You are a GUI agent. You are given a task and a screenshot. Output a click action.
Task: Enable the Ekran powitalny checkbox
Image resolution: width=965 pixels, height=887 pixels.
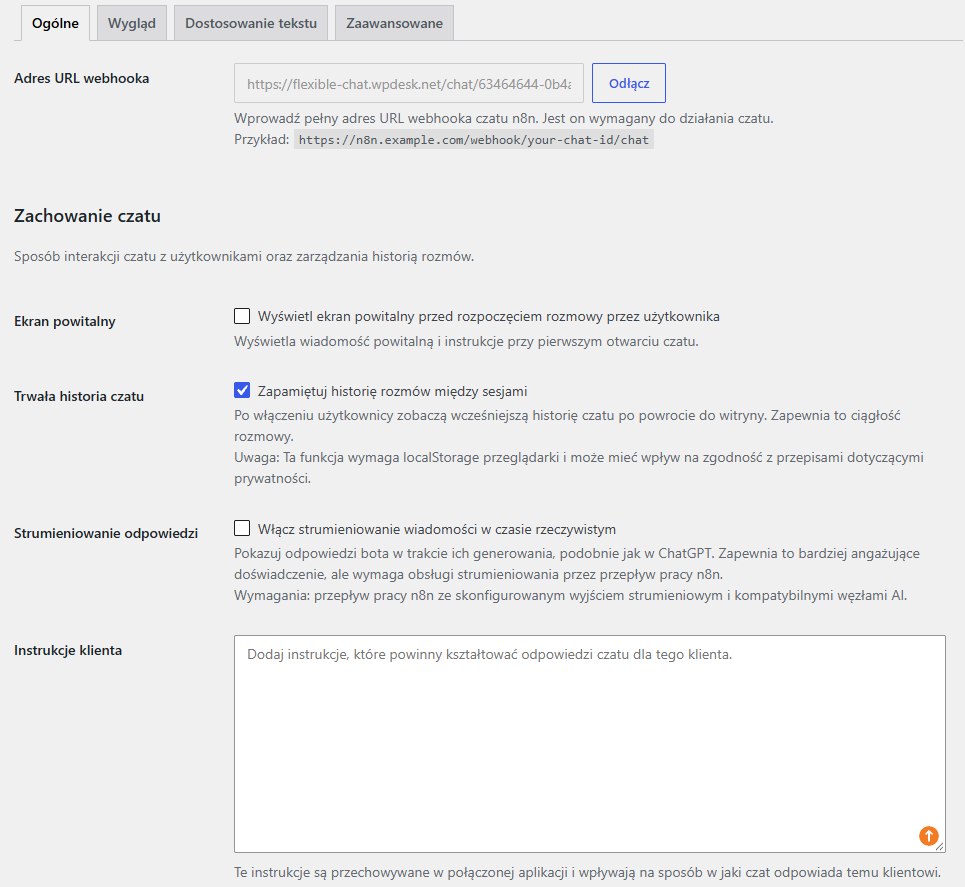click(242, 316)
